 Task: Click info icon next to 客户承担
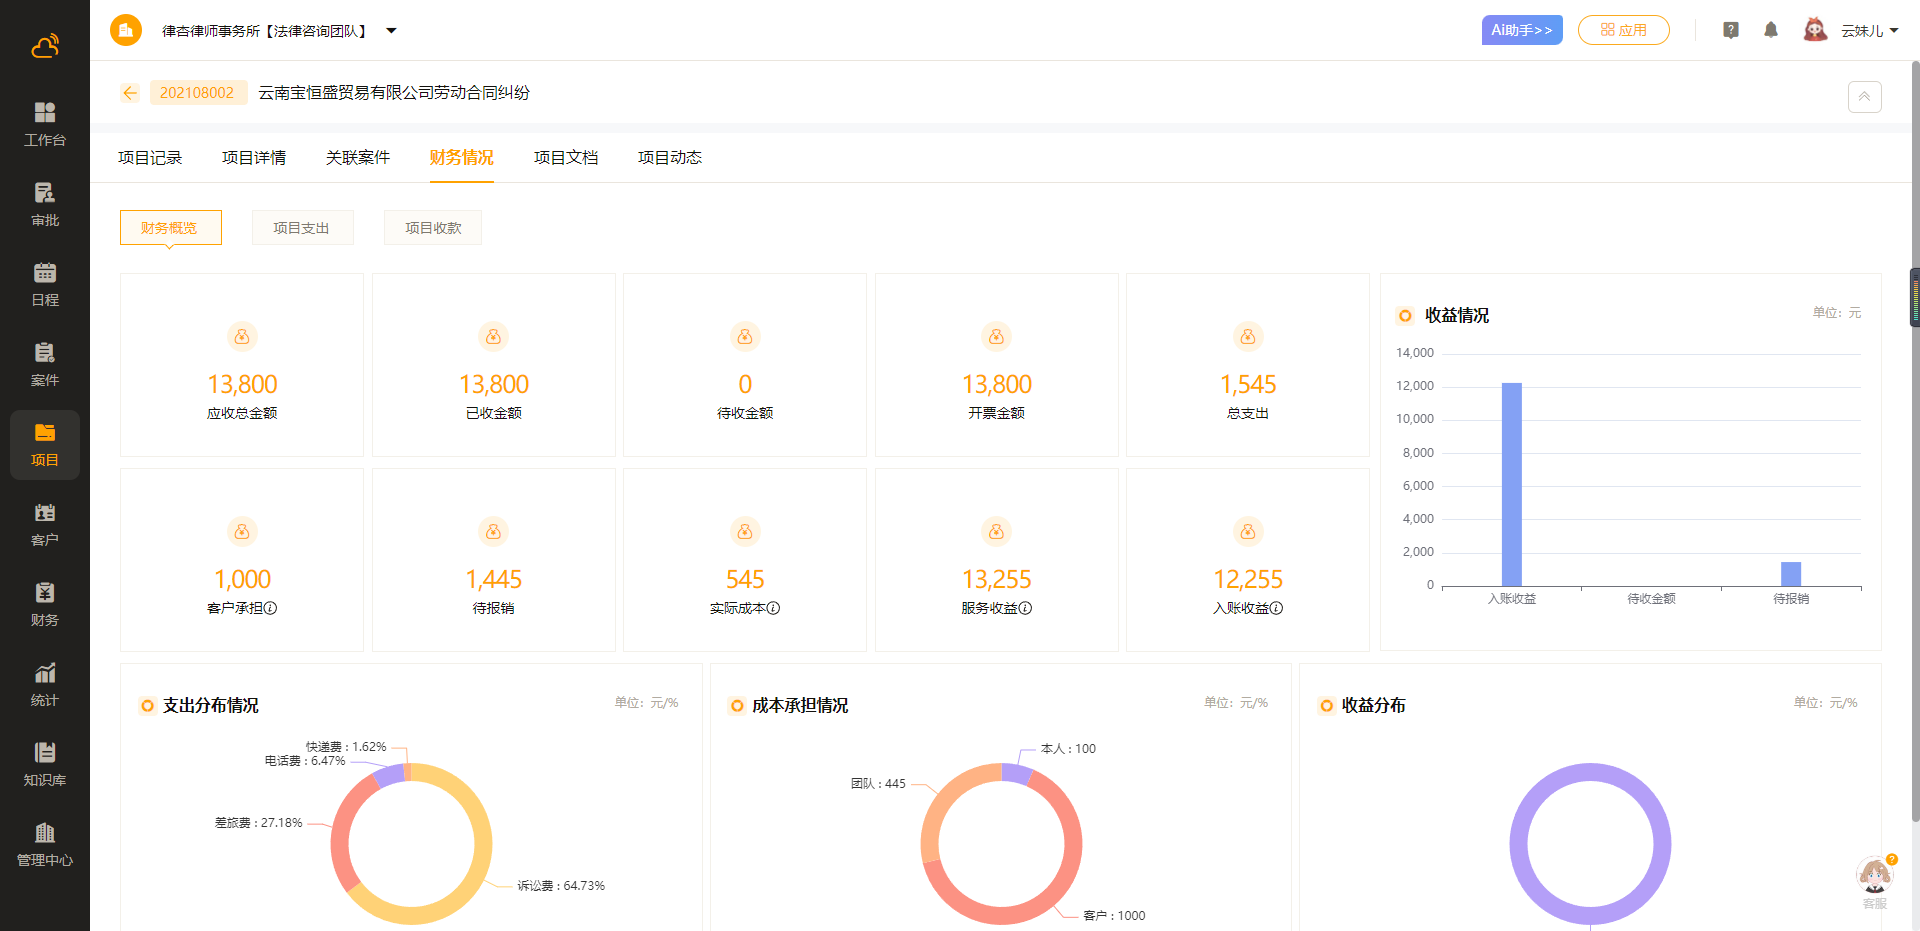(x=270, y=608)
